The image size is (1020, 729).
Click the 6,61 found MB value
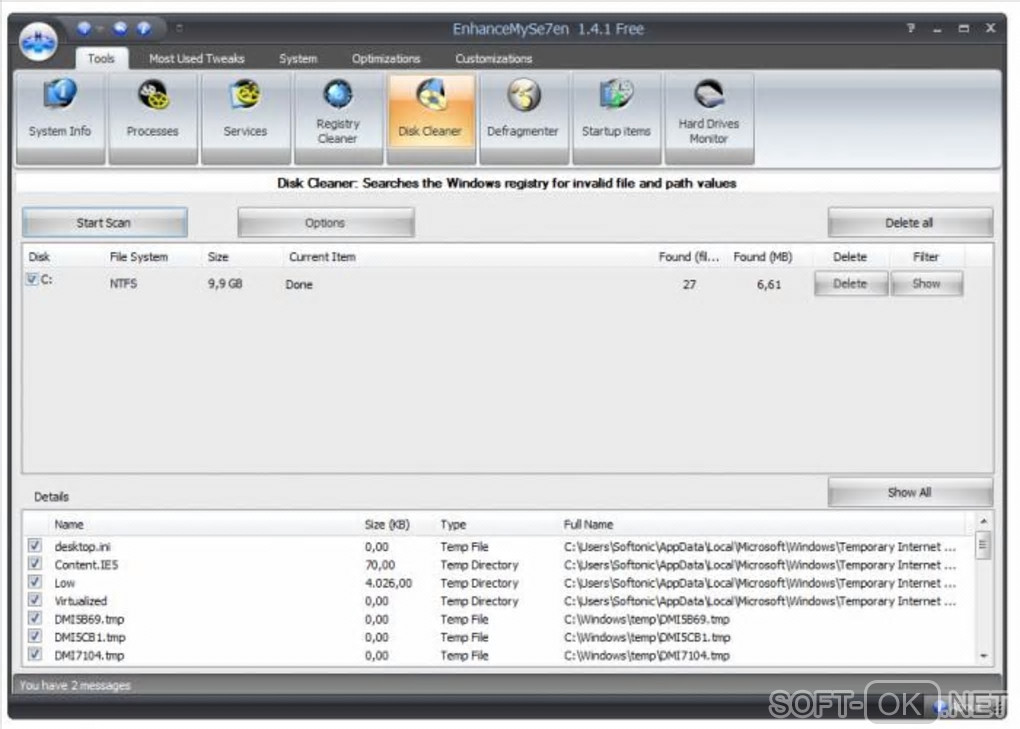[x=768, y=284]
